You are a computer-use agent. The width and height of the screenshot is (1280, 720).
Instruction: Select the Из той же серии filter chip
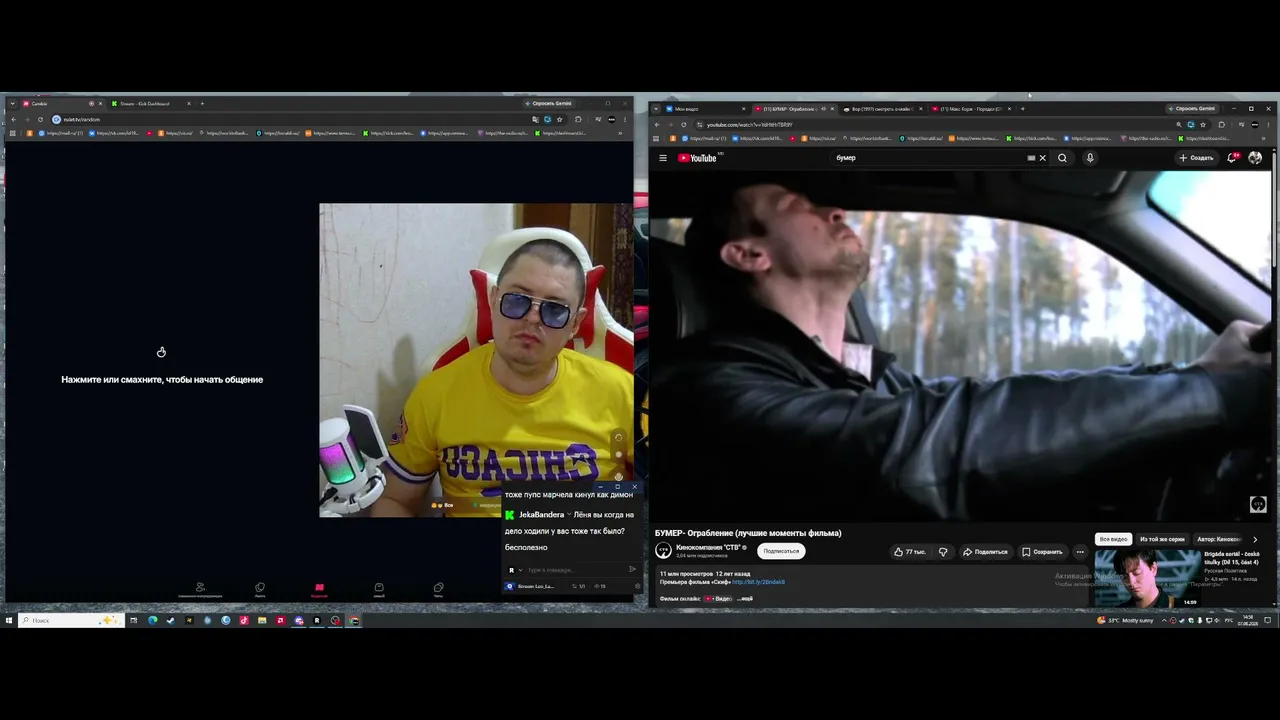point(1162,539)
